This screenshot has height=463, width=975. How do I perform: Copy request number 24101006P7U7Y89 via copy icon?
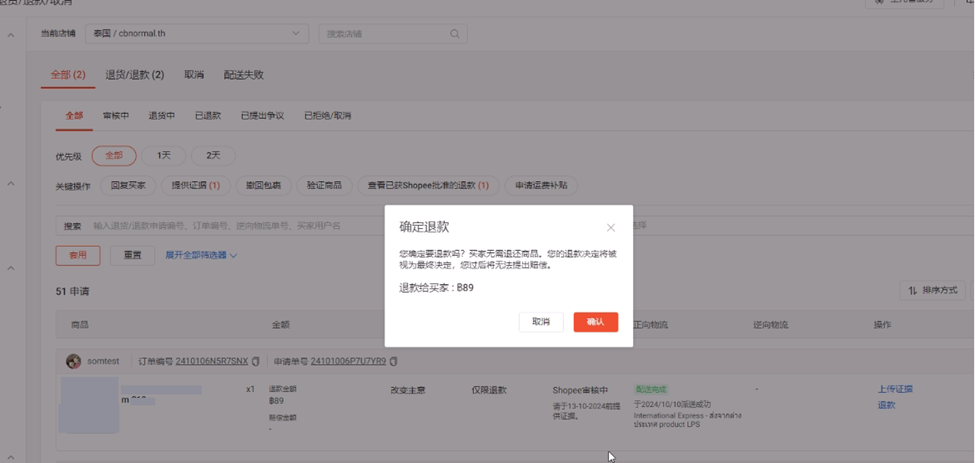tap(394, 361)
